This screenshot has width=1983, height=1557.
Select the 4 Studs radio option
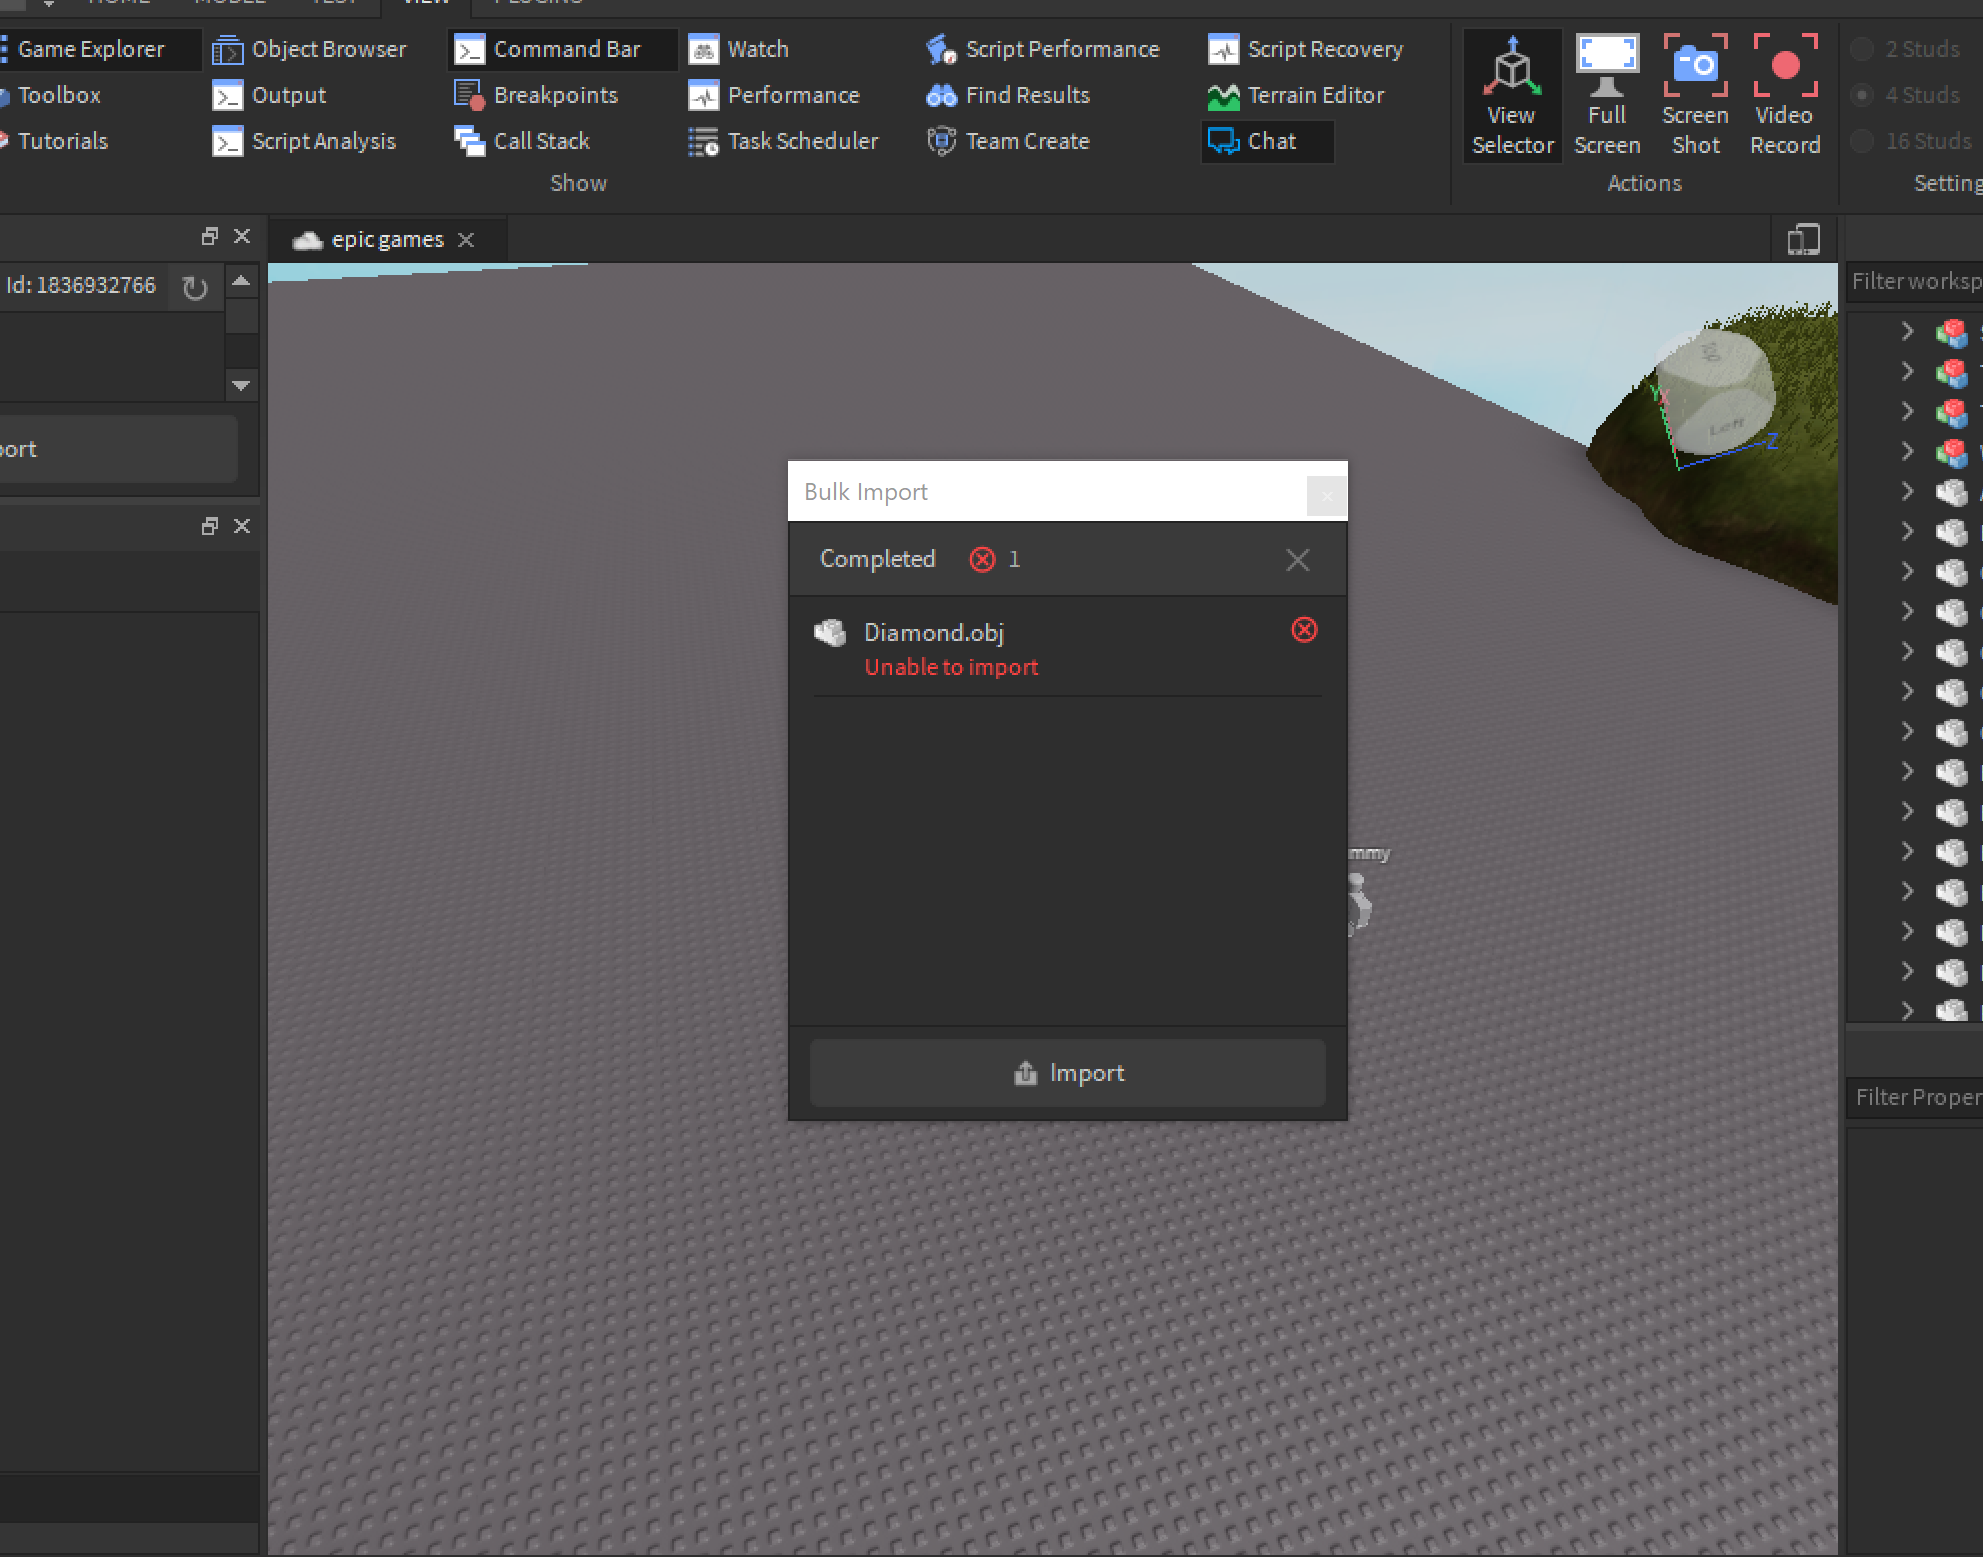pos(1862,96)
